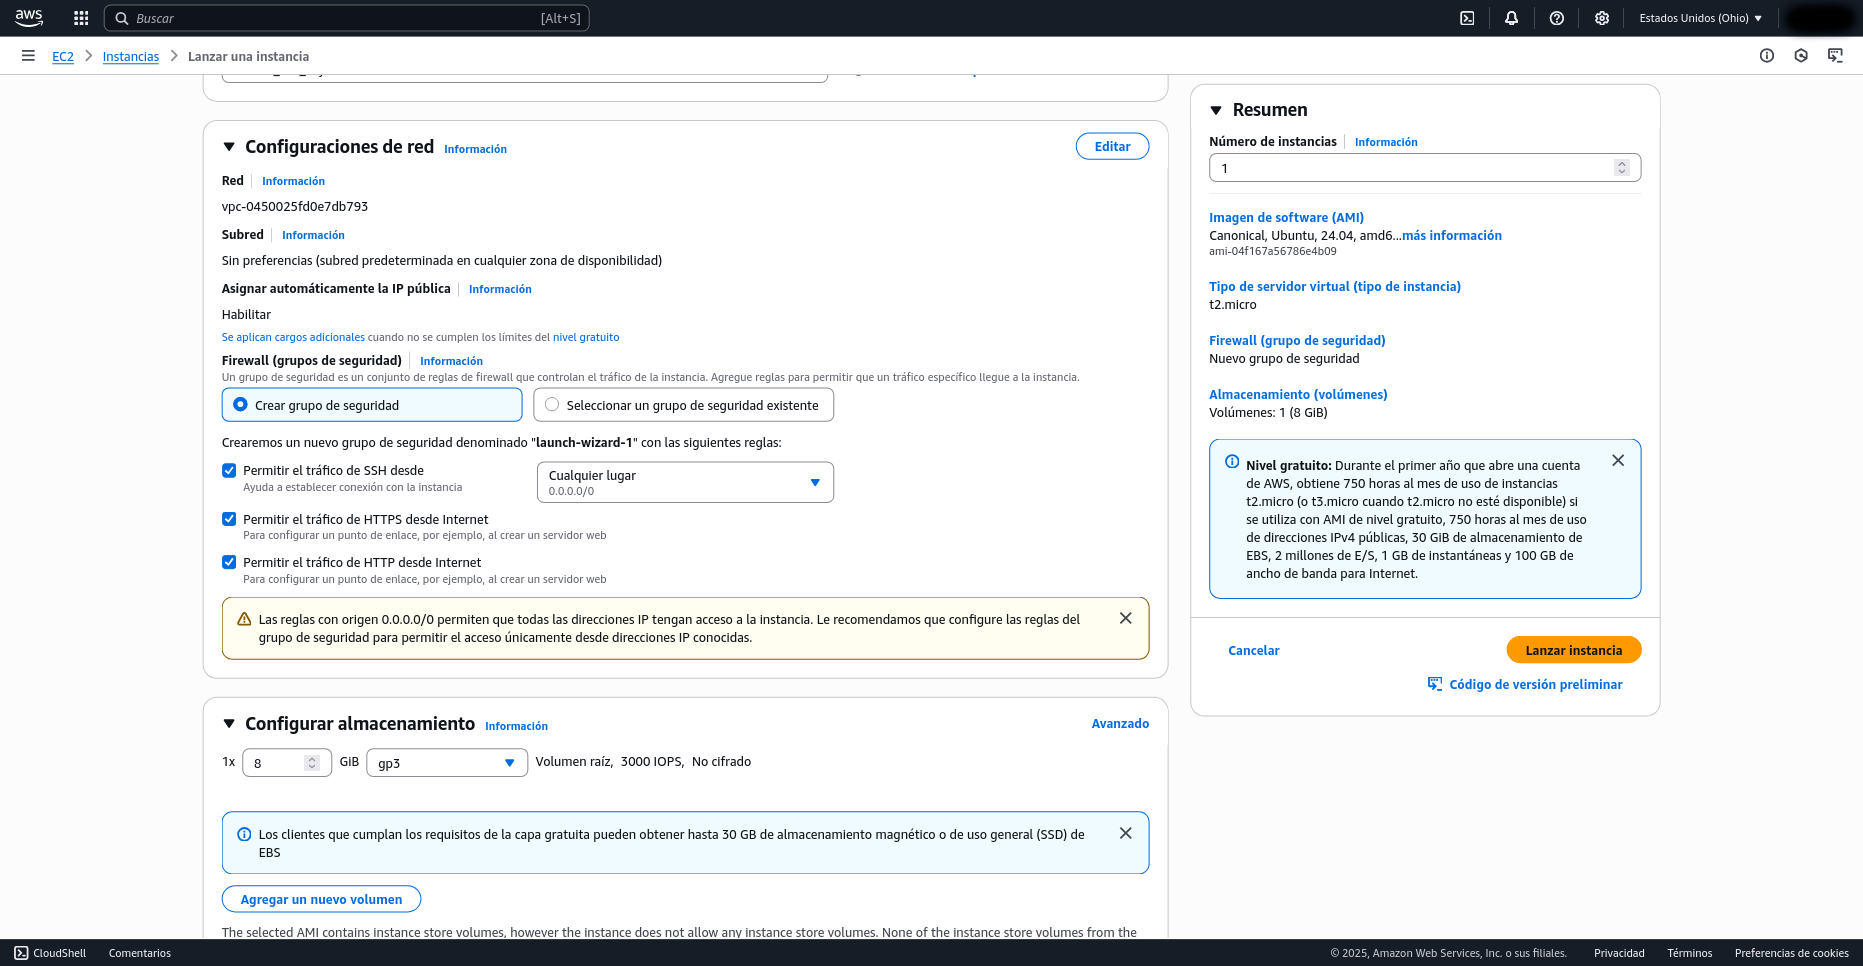This screenshot has height=966, width=1863.
Task: Open Información next to Número de instancias
Action: click(x=1386, y=142)
